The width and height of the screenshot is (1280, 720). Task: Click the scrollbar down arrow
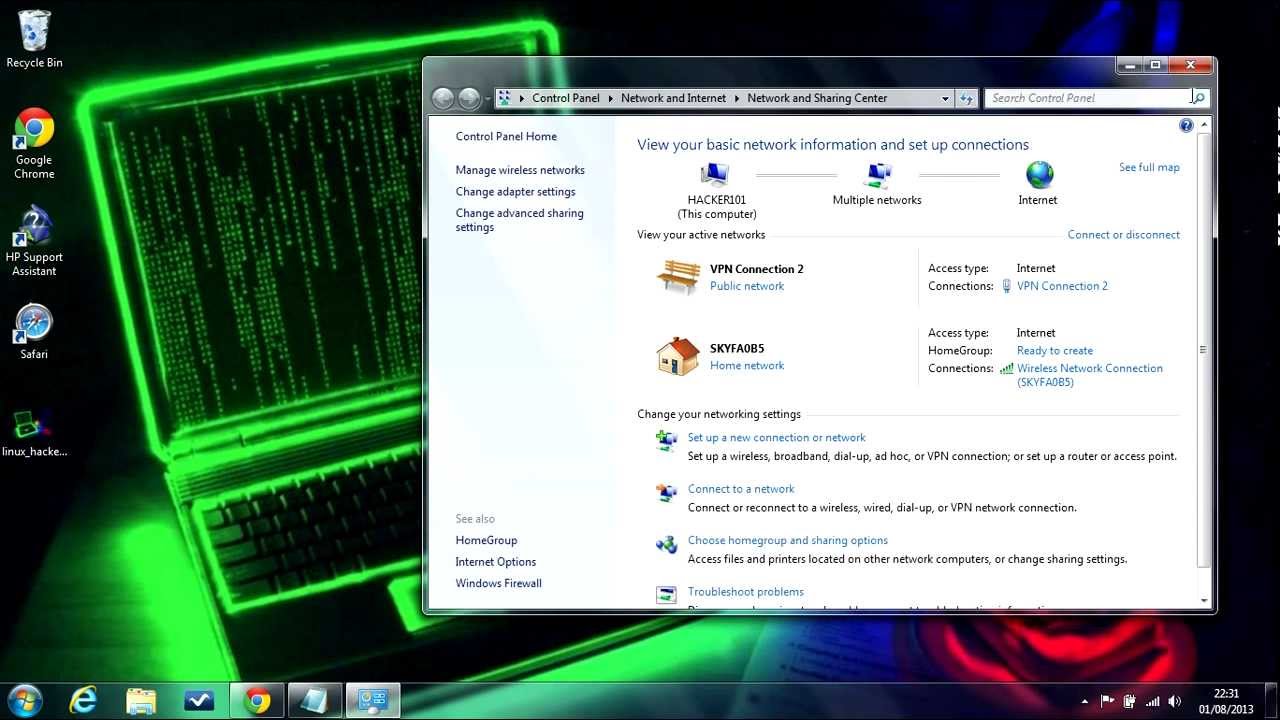tap(1203, 601)
